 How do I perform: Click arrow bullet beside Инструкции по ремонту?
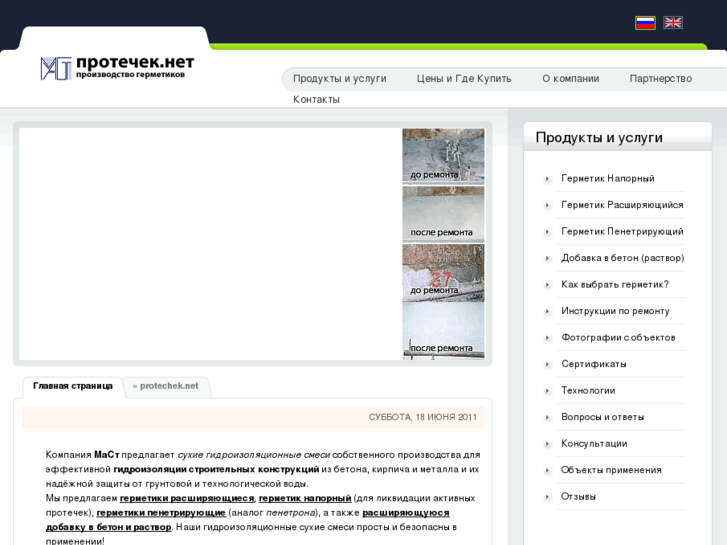point(548,311)
